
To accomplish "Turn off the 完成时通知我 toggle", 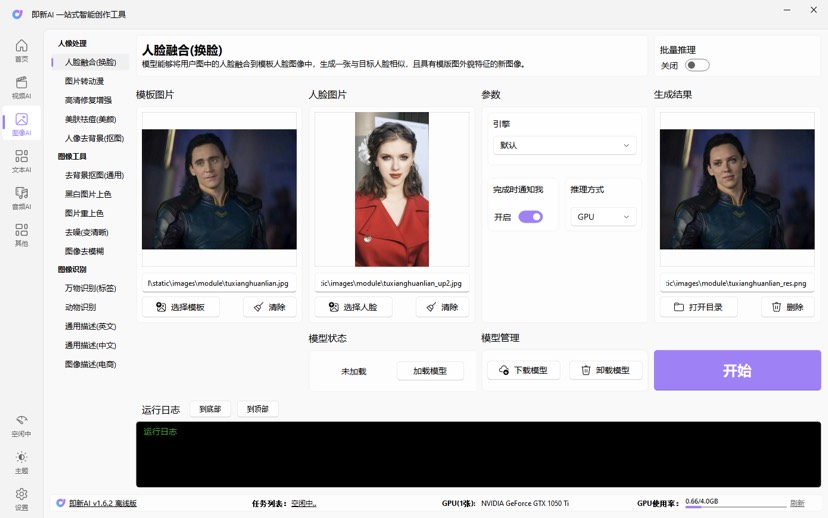I will (x=530, y=217).
